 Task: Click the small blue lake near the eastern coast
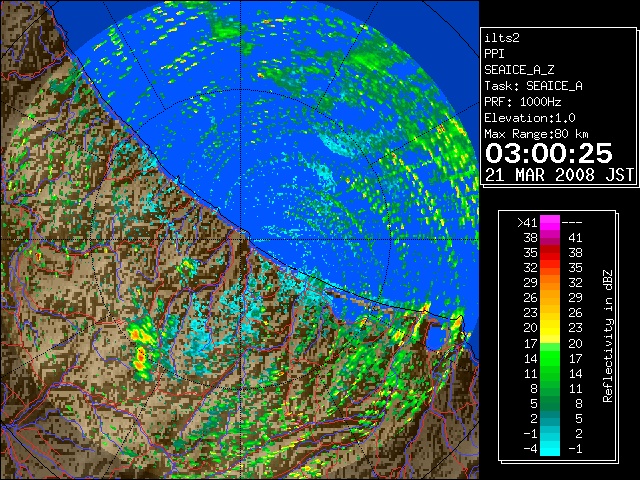click(436, 337)
